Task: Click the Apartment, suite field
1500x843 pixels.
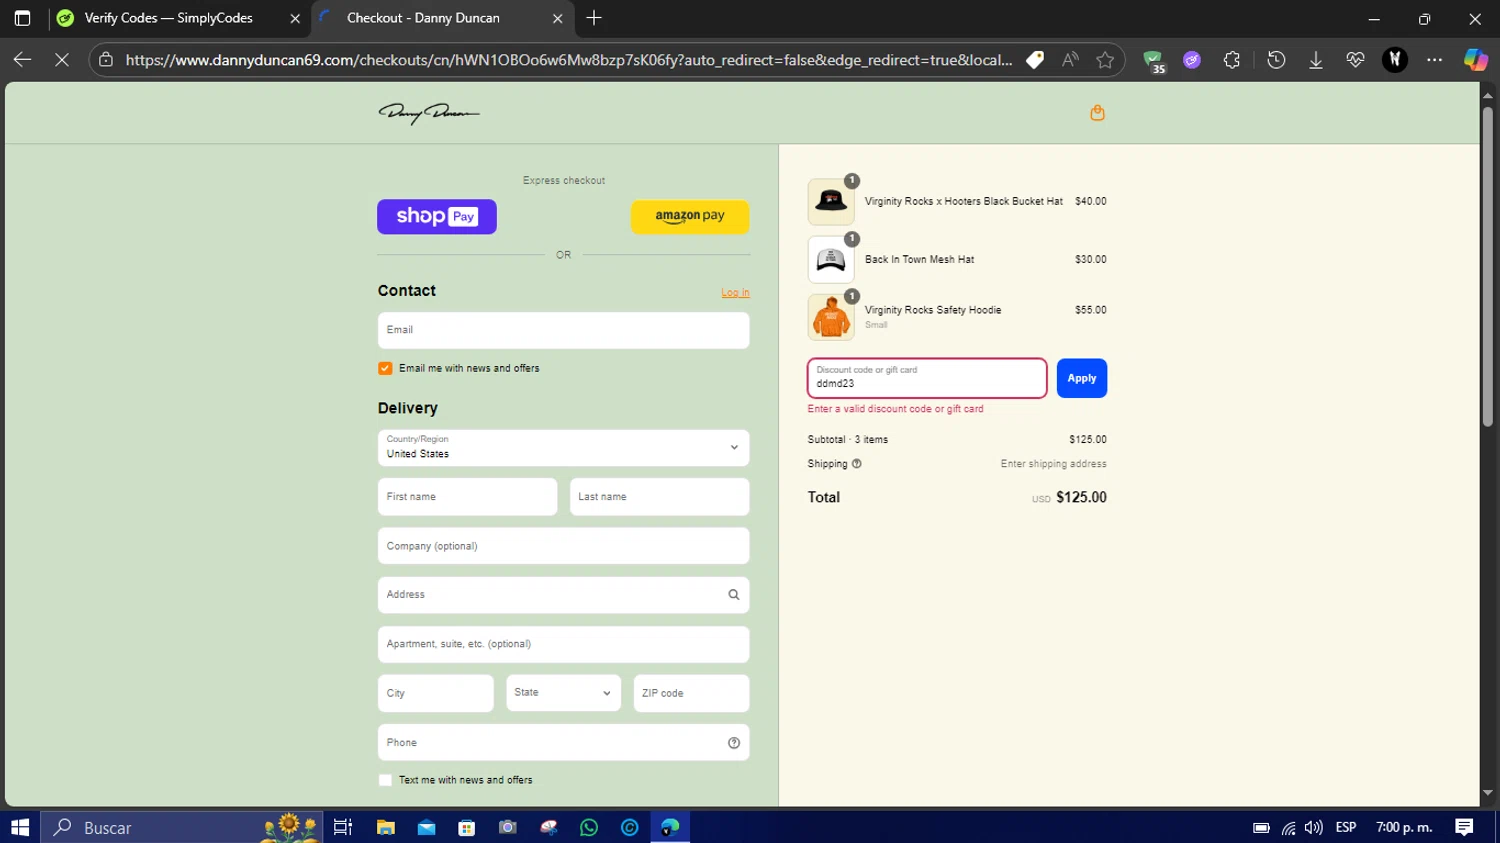Action: (x=564, y=644)
